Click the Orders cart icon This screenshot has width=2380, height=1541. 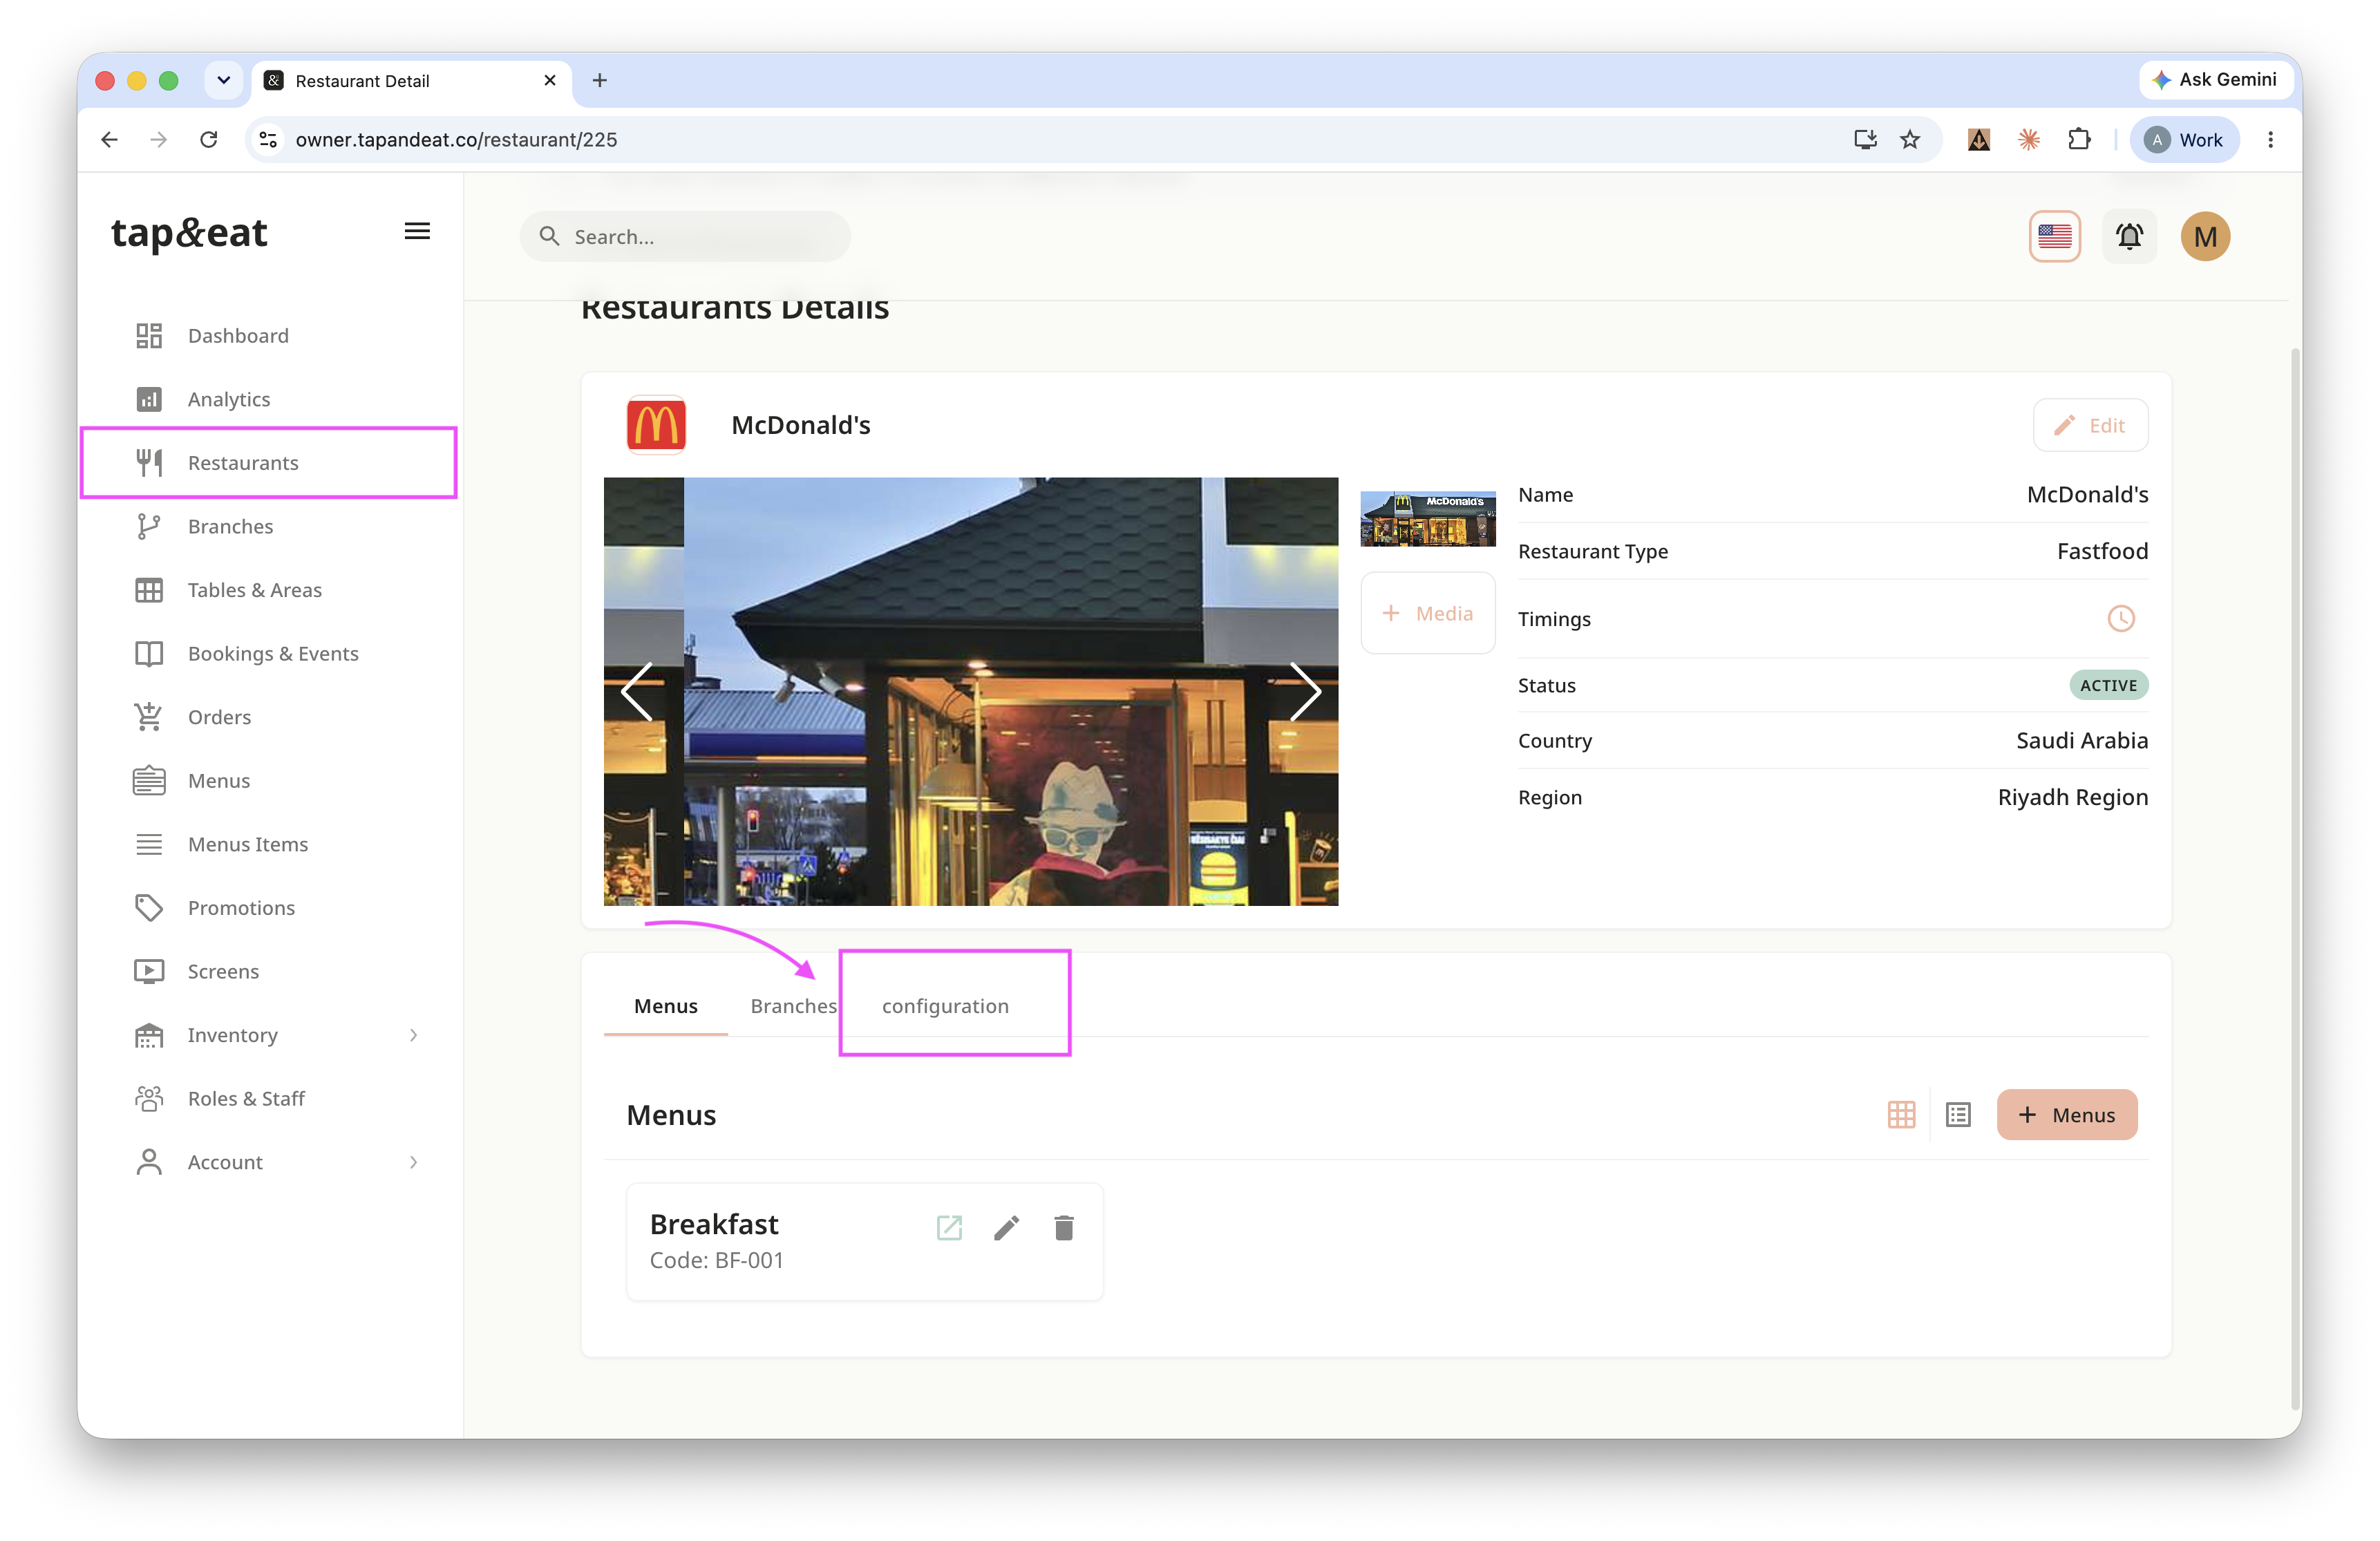tap(149, 717)
